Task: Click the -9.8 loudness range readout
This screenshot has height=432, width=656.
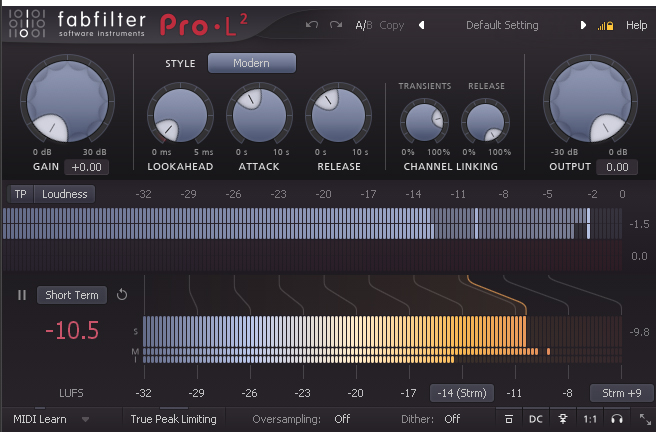Action: tap(639, 332)
